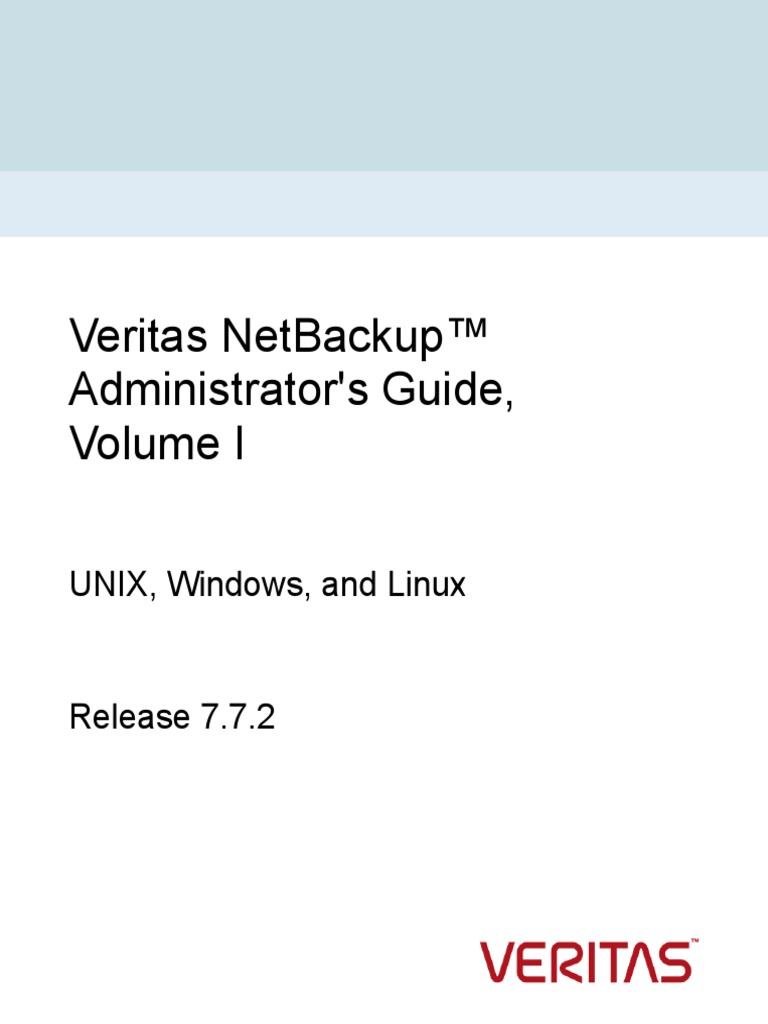This screenshot has height=1024, width=768.
Task: Click the lighter pale blue band
Action: 384,204
